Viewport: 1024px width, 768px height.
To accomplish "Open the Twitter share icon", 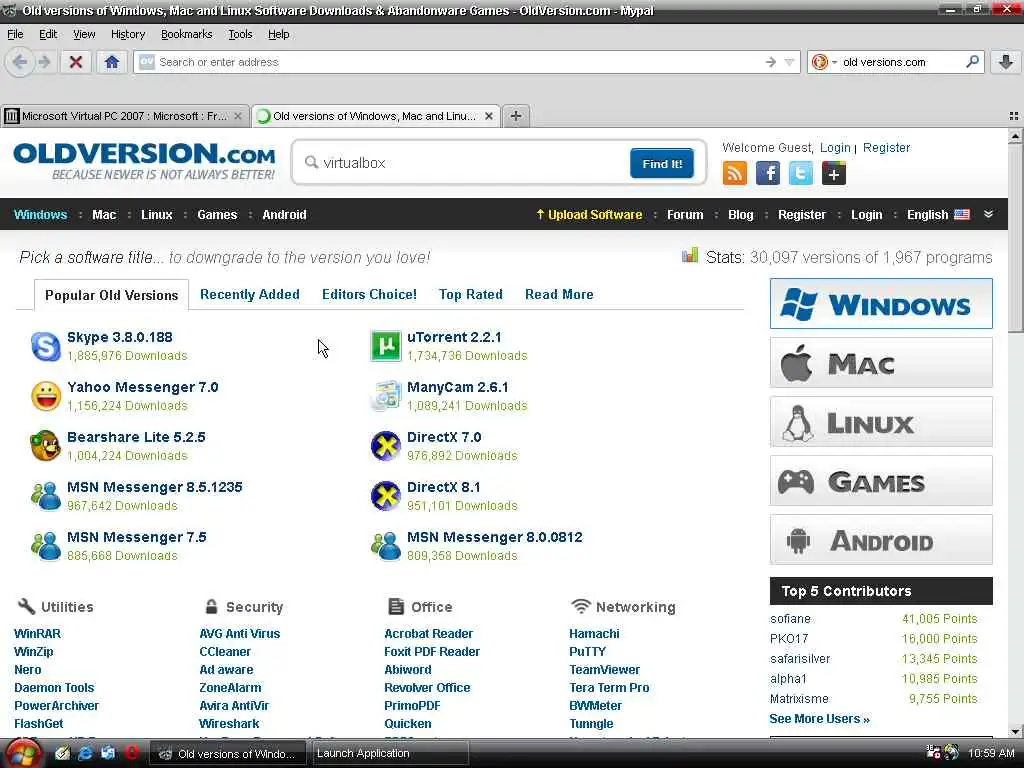I will pyautogui.click(x=801, y=173).
